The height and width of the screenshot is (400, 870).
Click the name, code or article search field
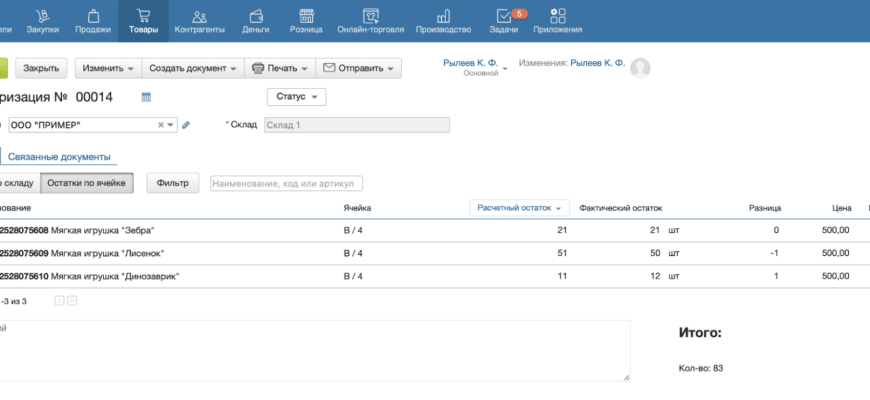[286, 183]
